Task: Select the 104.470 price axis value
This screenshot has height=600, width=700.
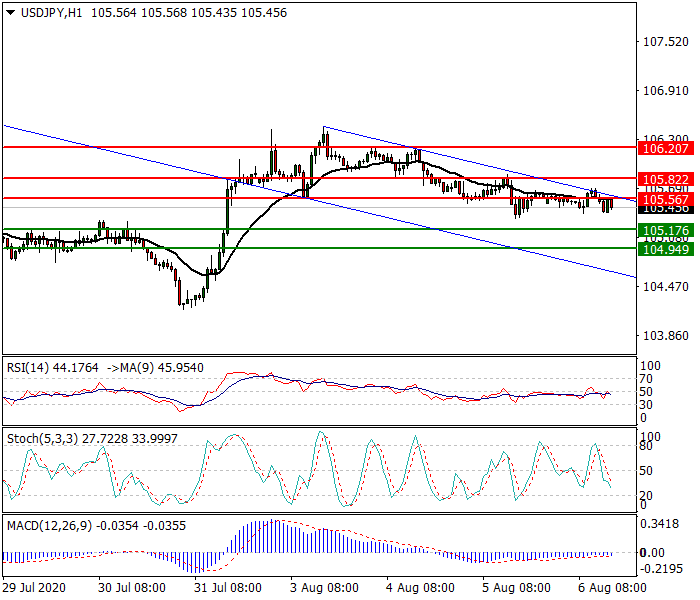Action: [x=666, y=287]
